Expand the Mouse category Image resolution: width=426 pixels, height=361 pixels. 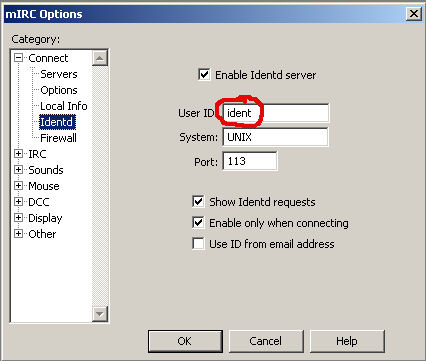point(19,186)
